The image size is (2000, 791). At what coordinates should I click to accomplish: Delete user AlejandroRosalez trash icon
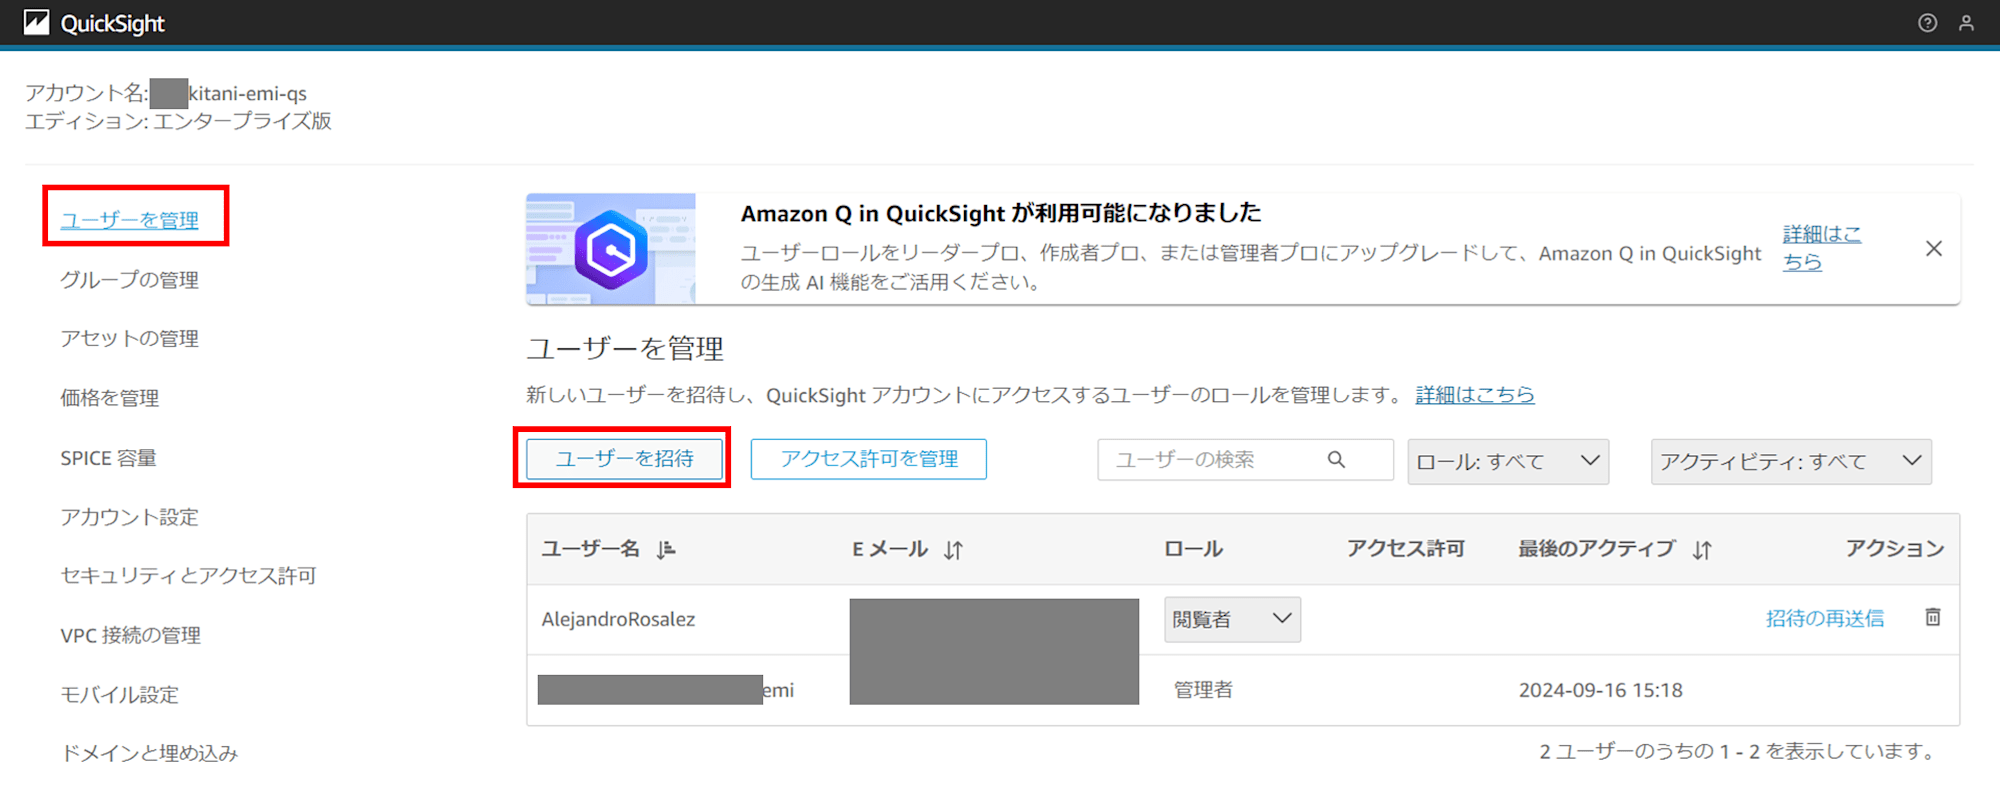click(1933, 617)
